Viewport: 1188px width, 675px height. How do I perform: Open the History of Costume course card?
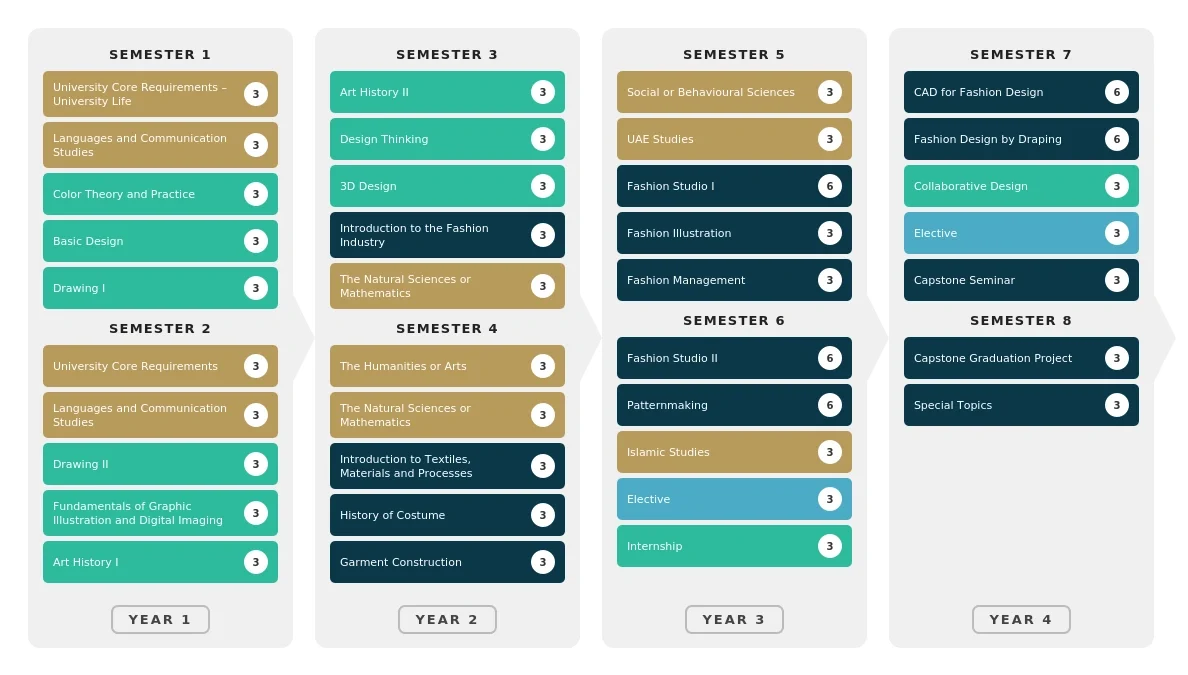pyautogui.click(x=447, y=515)
